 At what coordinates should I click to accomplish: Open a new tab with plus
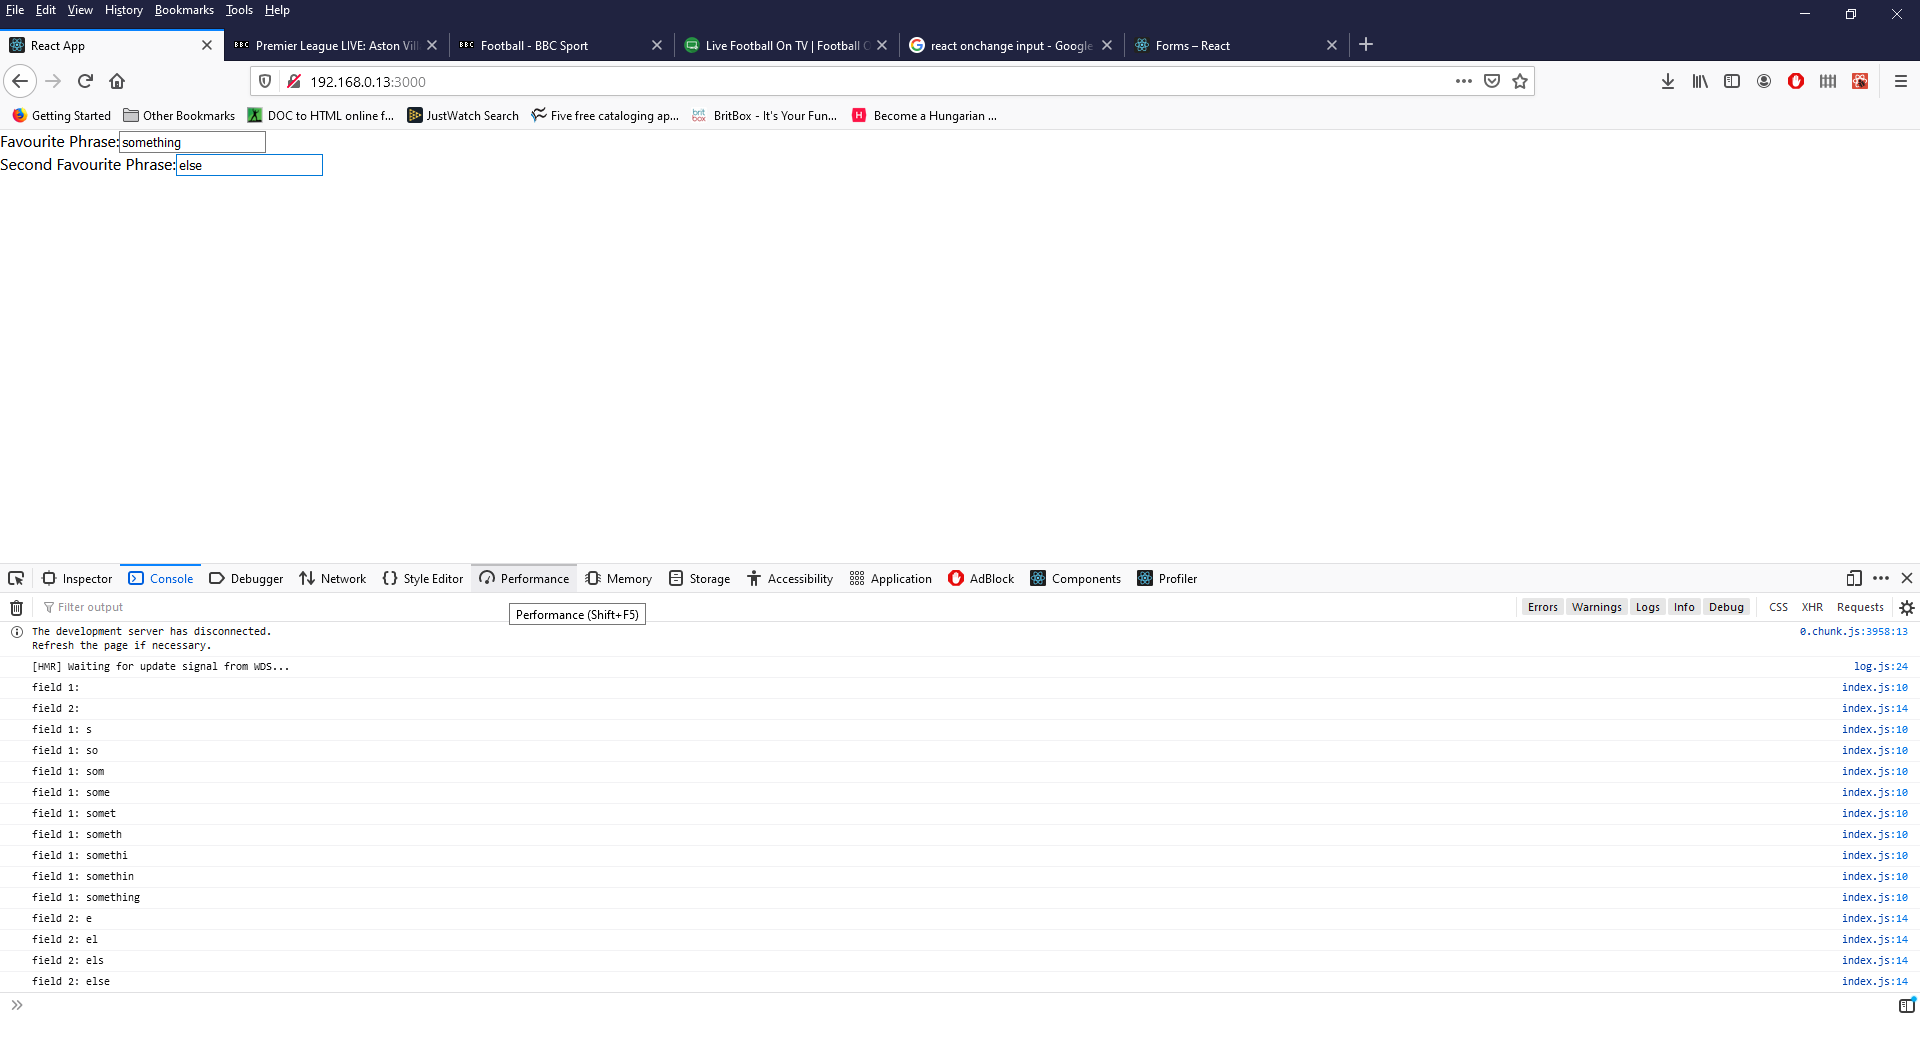pos(1366,44)
